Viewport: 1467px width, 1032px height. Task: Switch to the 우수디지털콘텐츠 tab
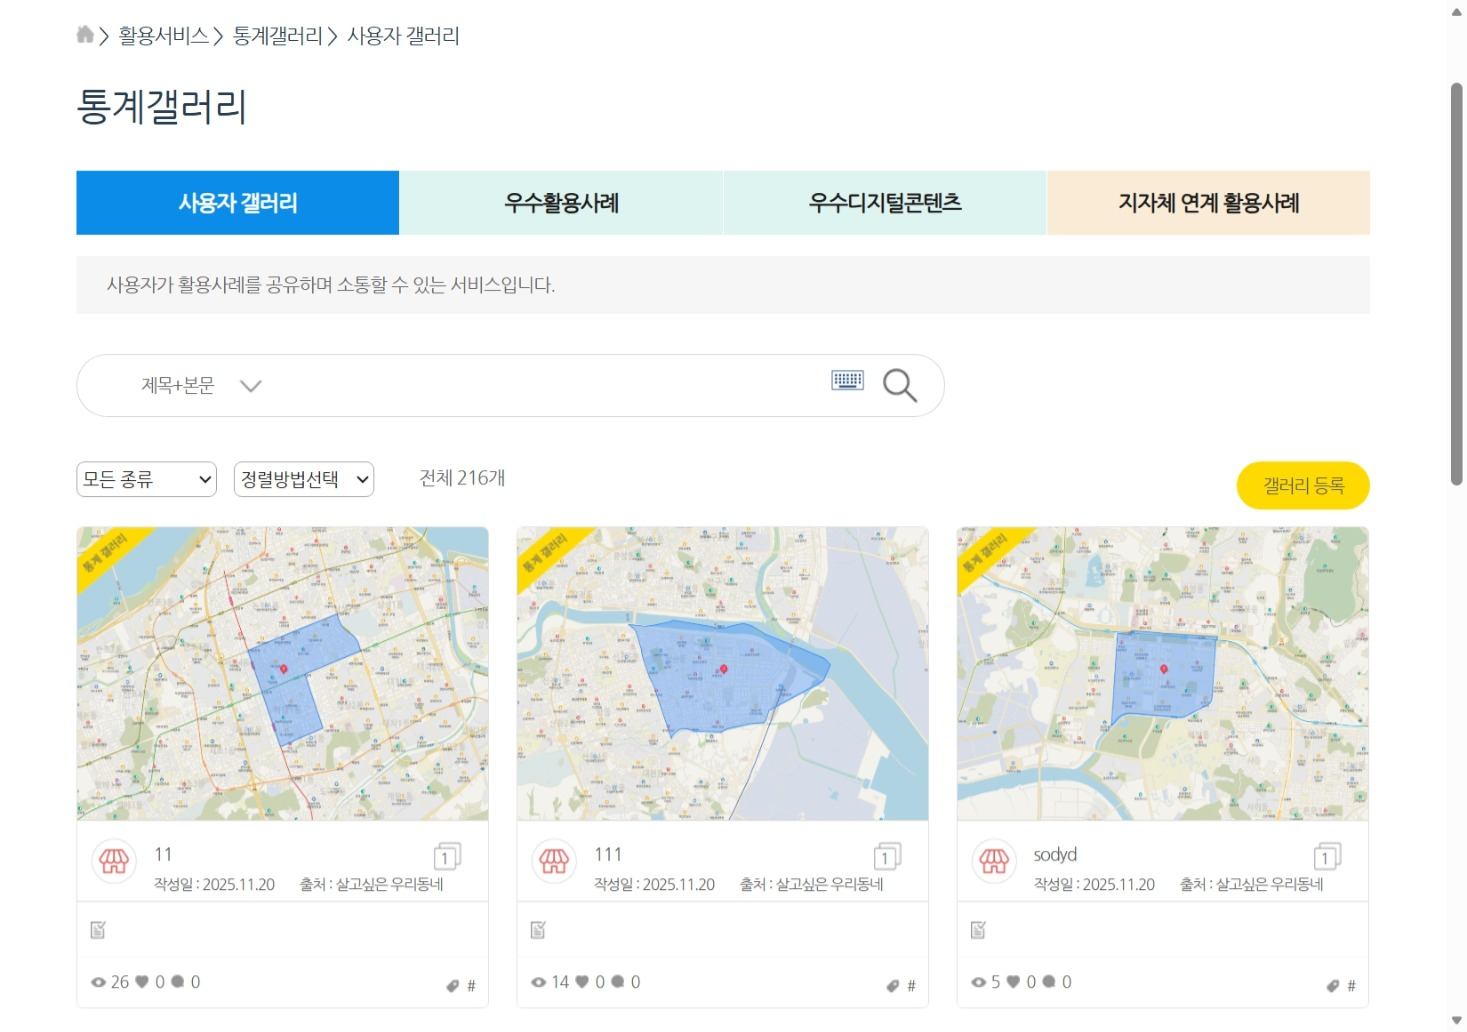(x=885, y=203)
